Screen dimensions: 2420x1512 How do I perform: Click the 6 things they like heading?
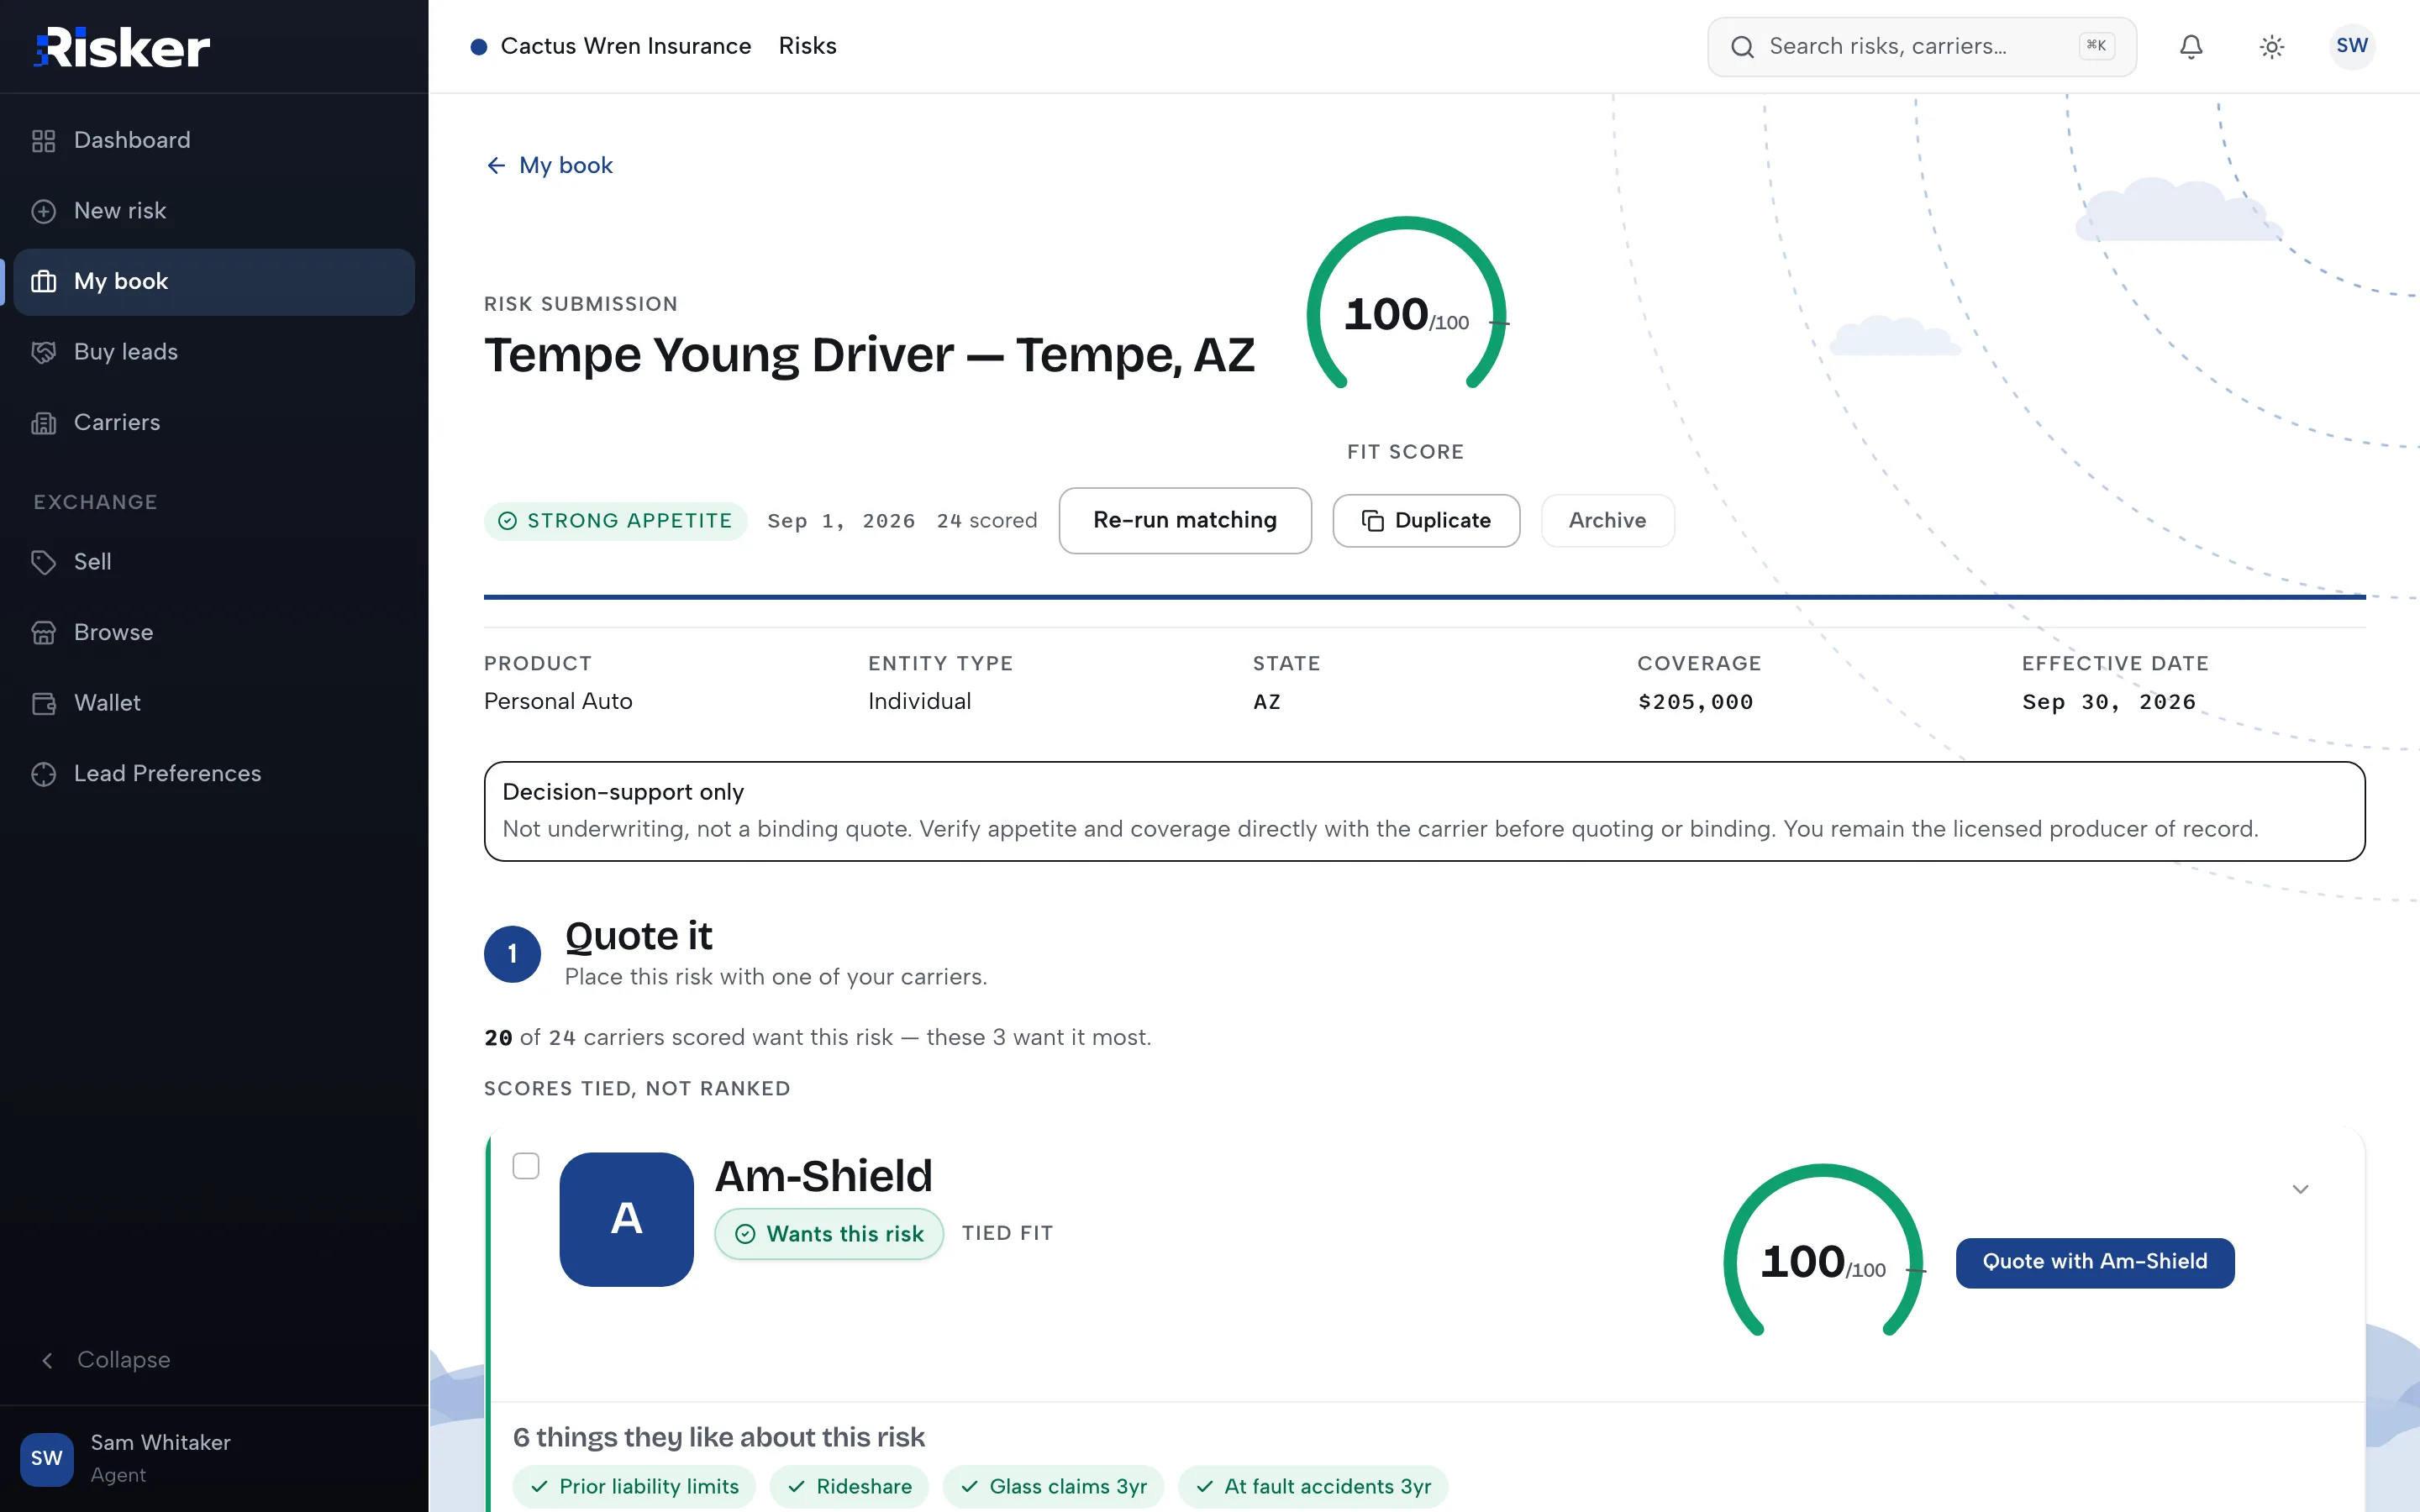point(718,1438)
